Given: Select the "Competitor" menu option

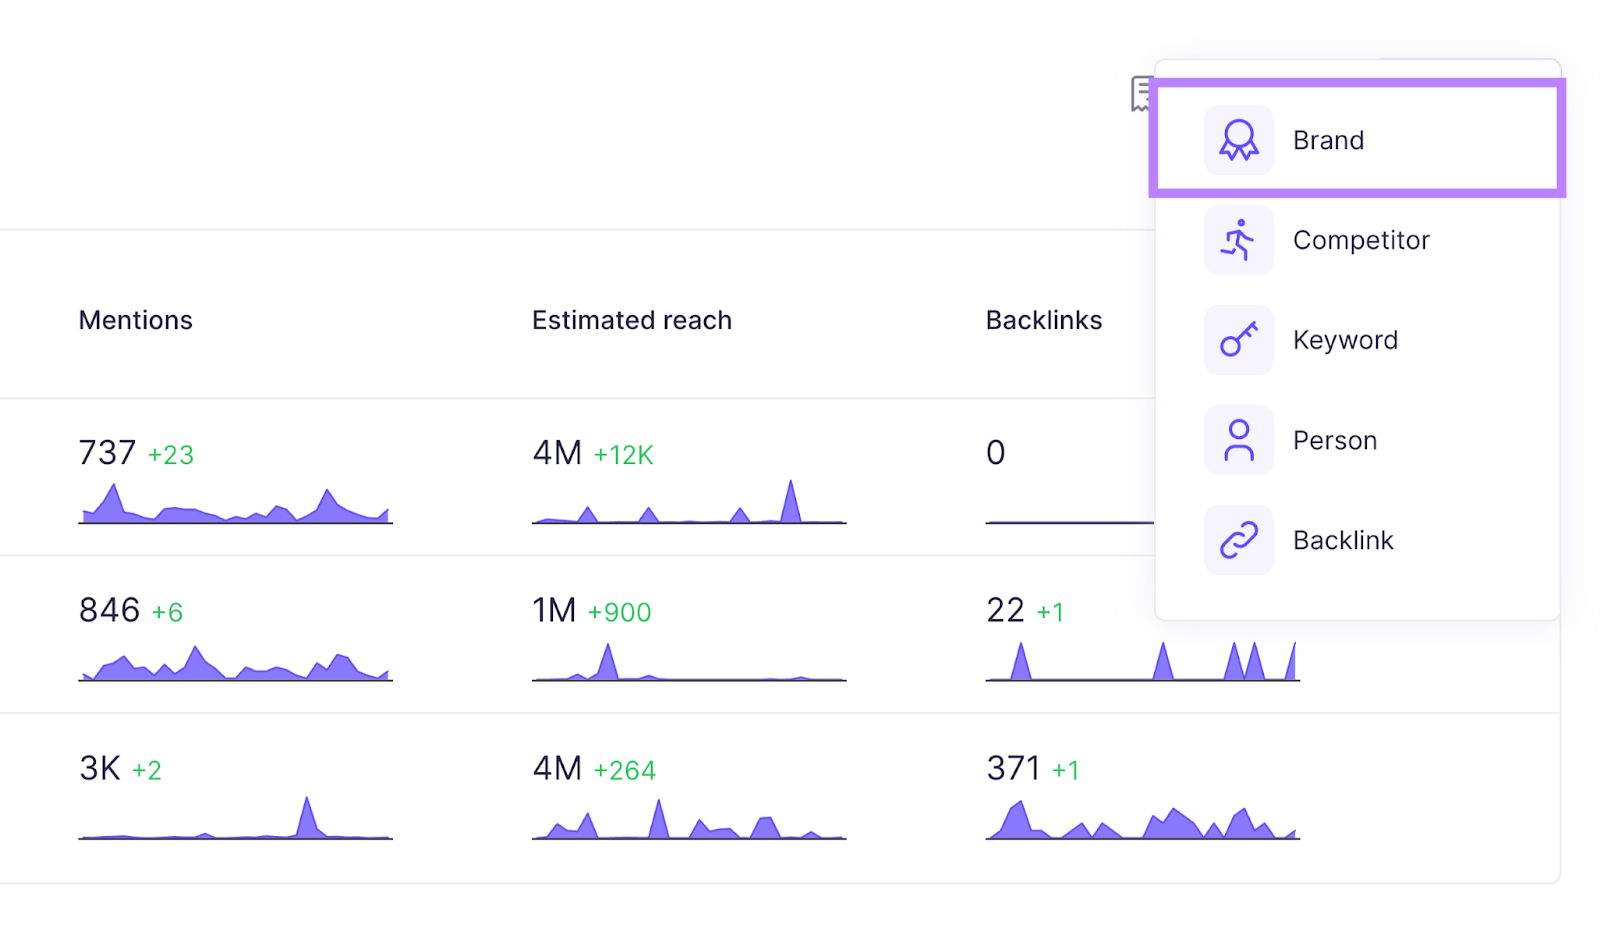Looking at the screenshot, I should (1361, 239).
